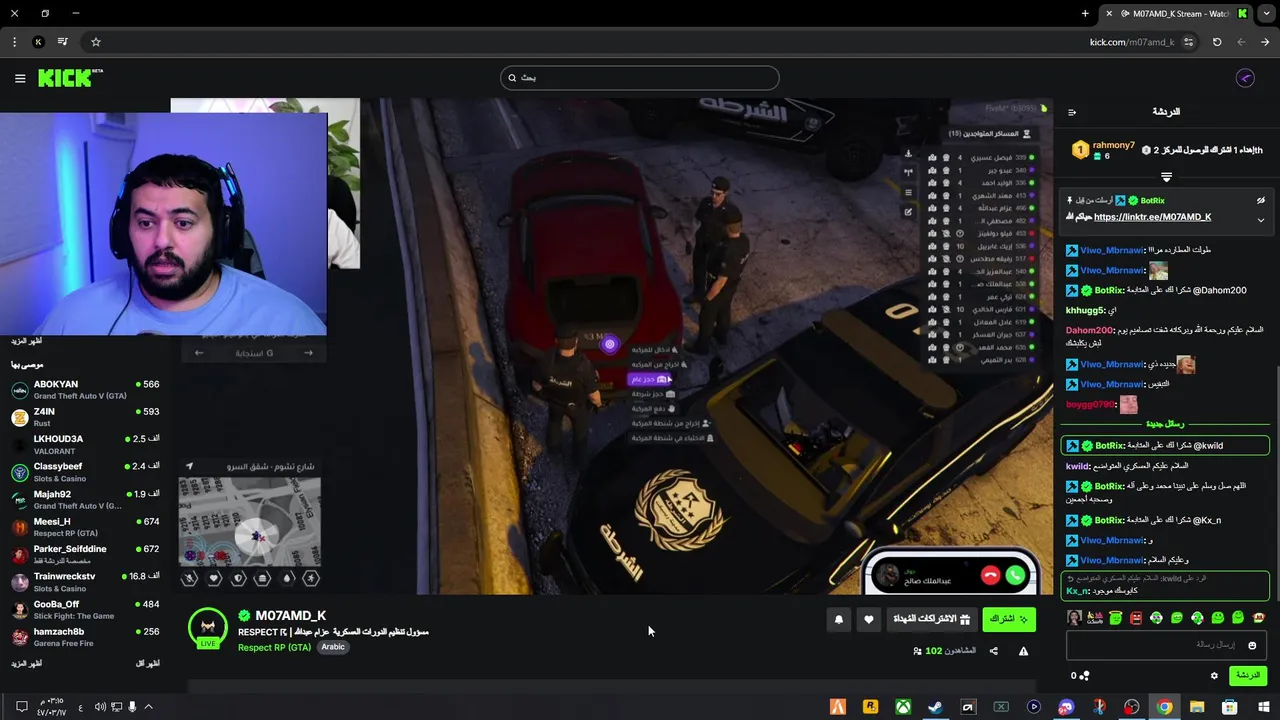The image size is (1280, 720).
Task: Click rahmony7 username in leaderboard
Action: [1114, 145]
